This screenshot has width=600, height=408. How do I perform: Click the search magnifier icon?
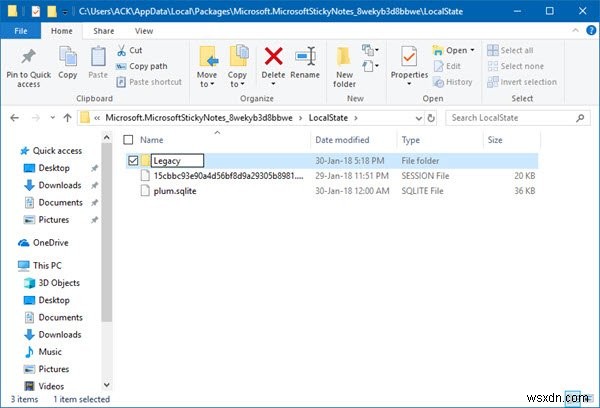tap(580, 118)
